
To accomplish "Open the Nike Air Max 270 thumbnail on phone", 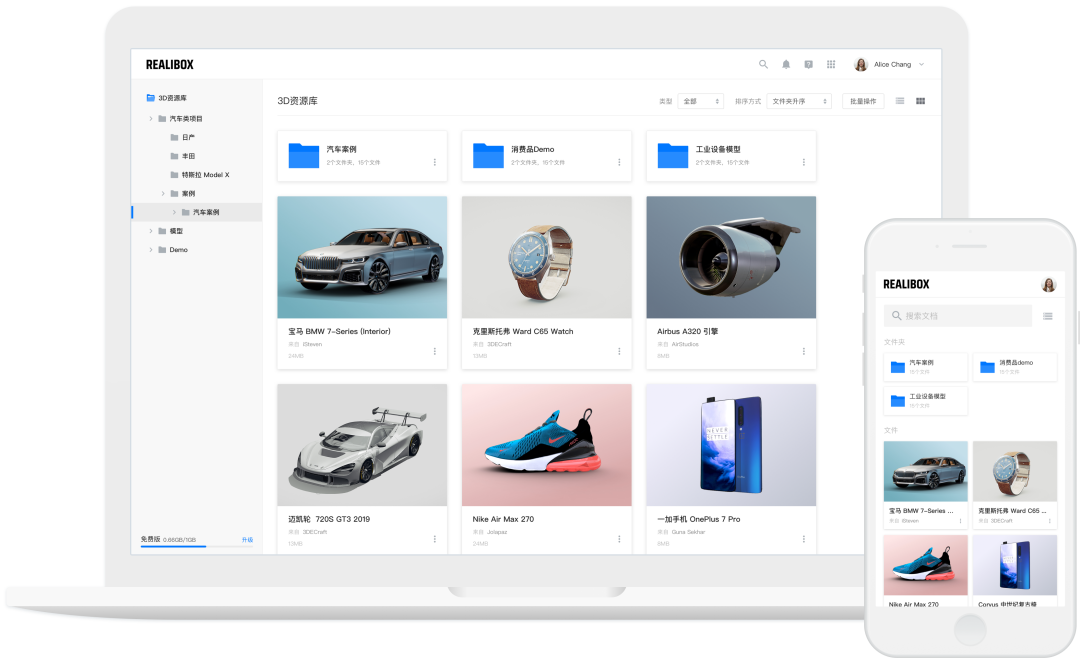I will [926, 565].
